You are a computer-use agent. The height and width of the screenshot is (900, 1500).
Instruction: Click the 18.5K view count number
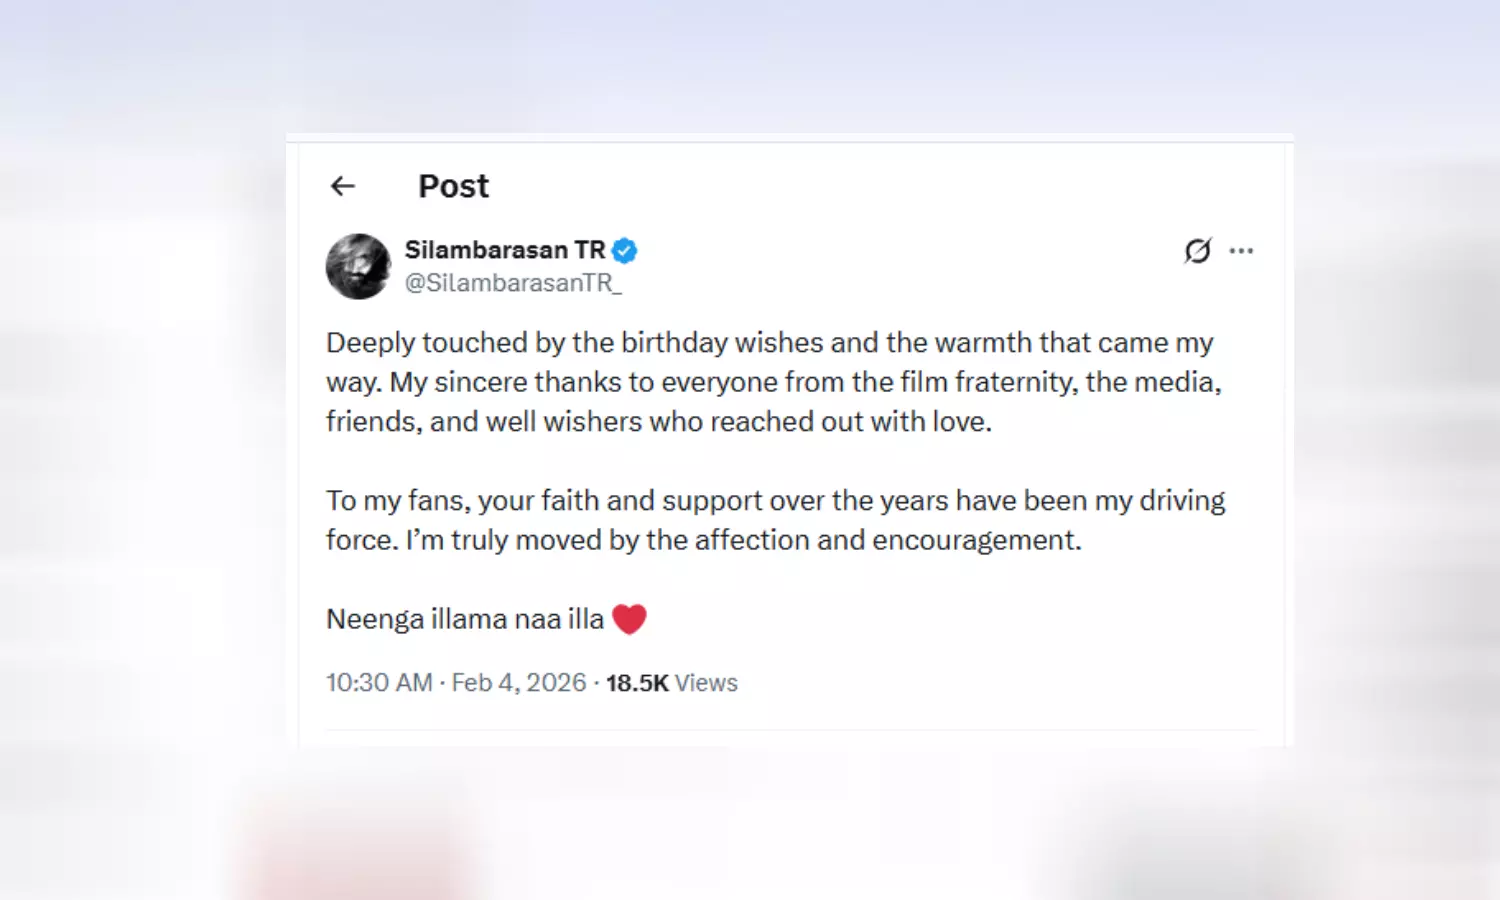(x=637, y=683)
